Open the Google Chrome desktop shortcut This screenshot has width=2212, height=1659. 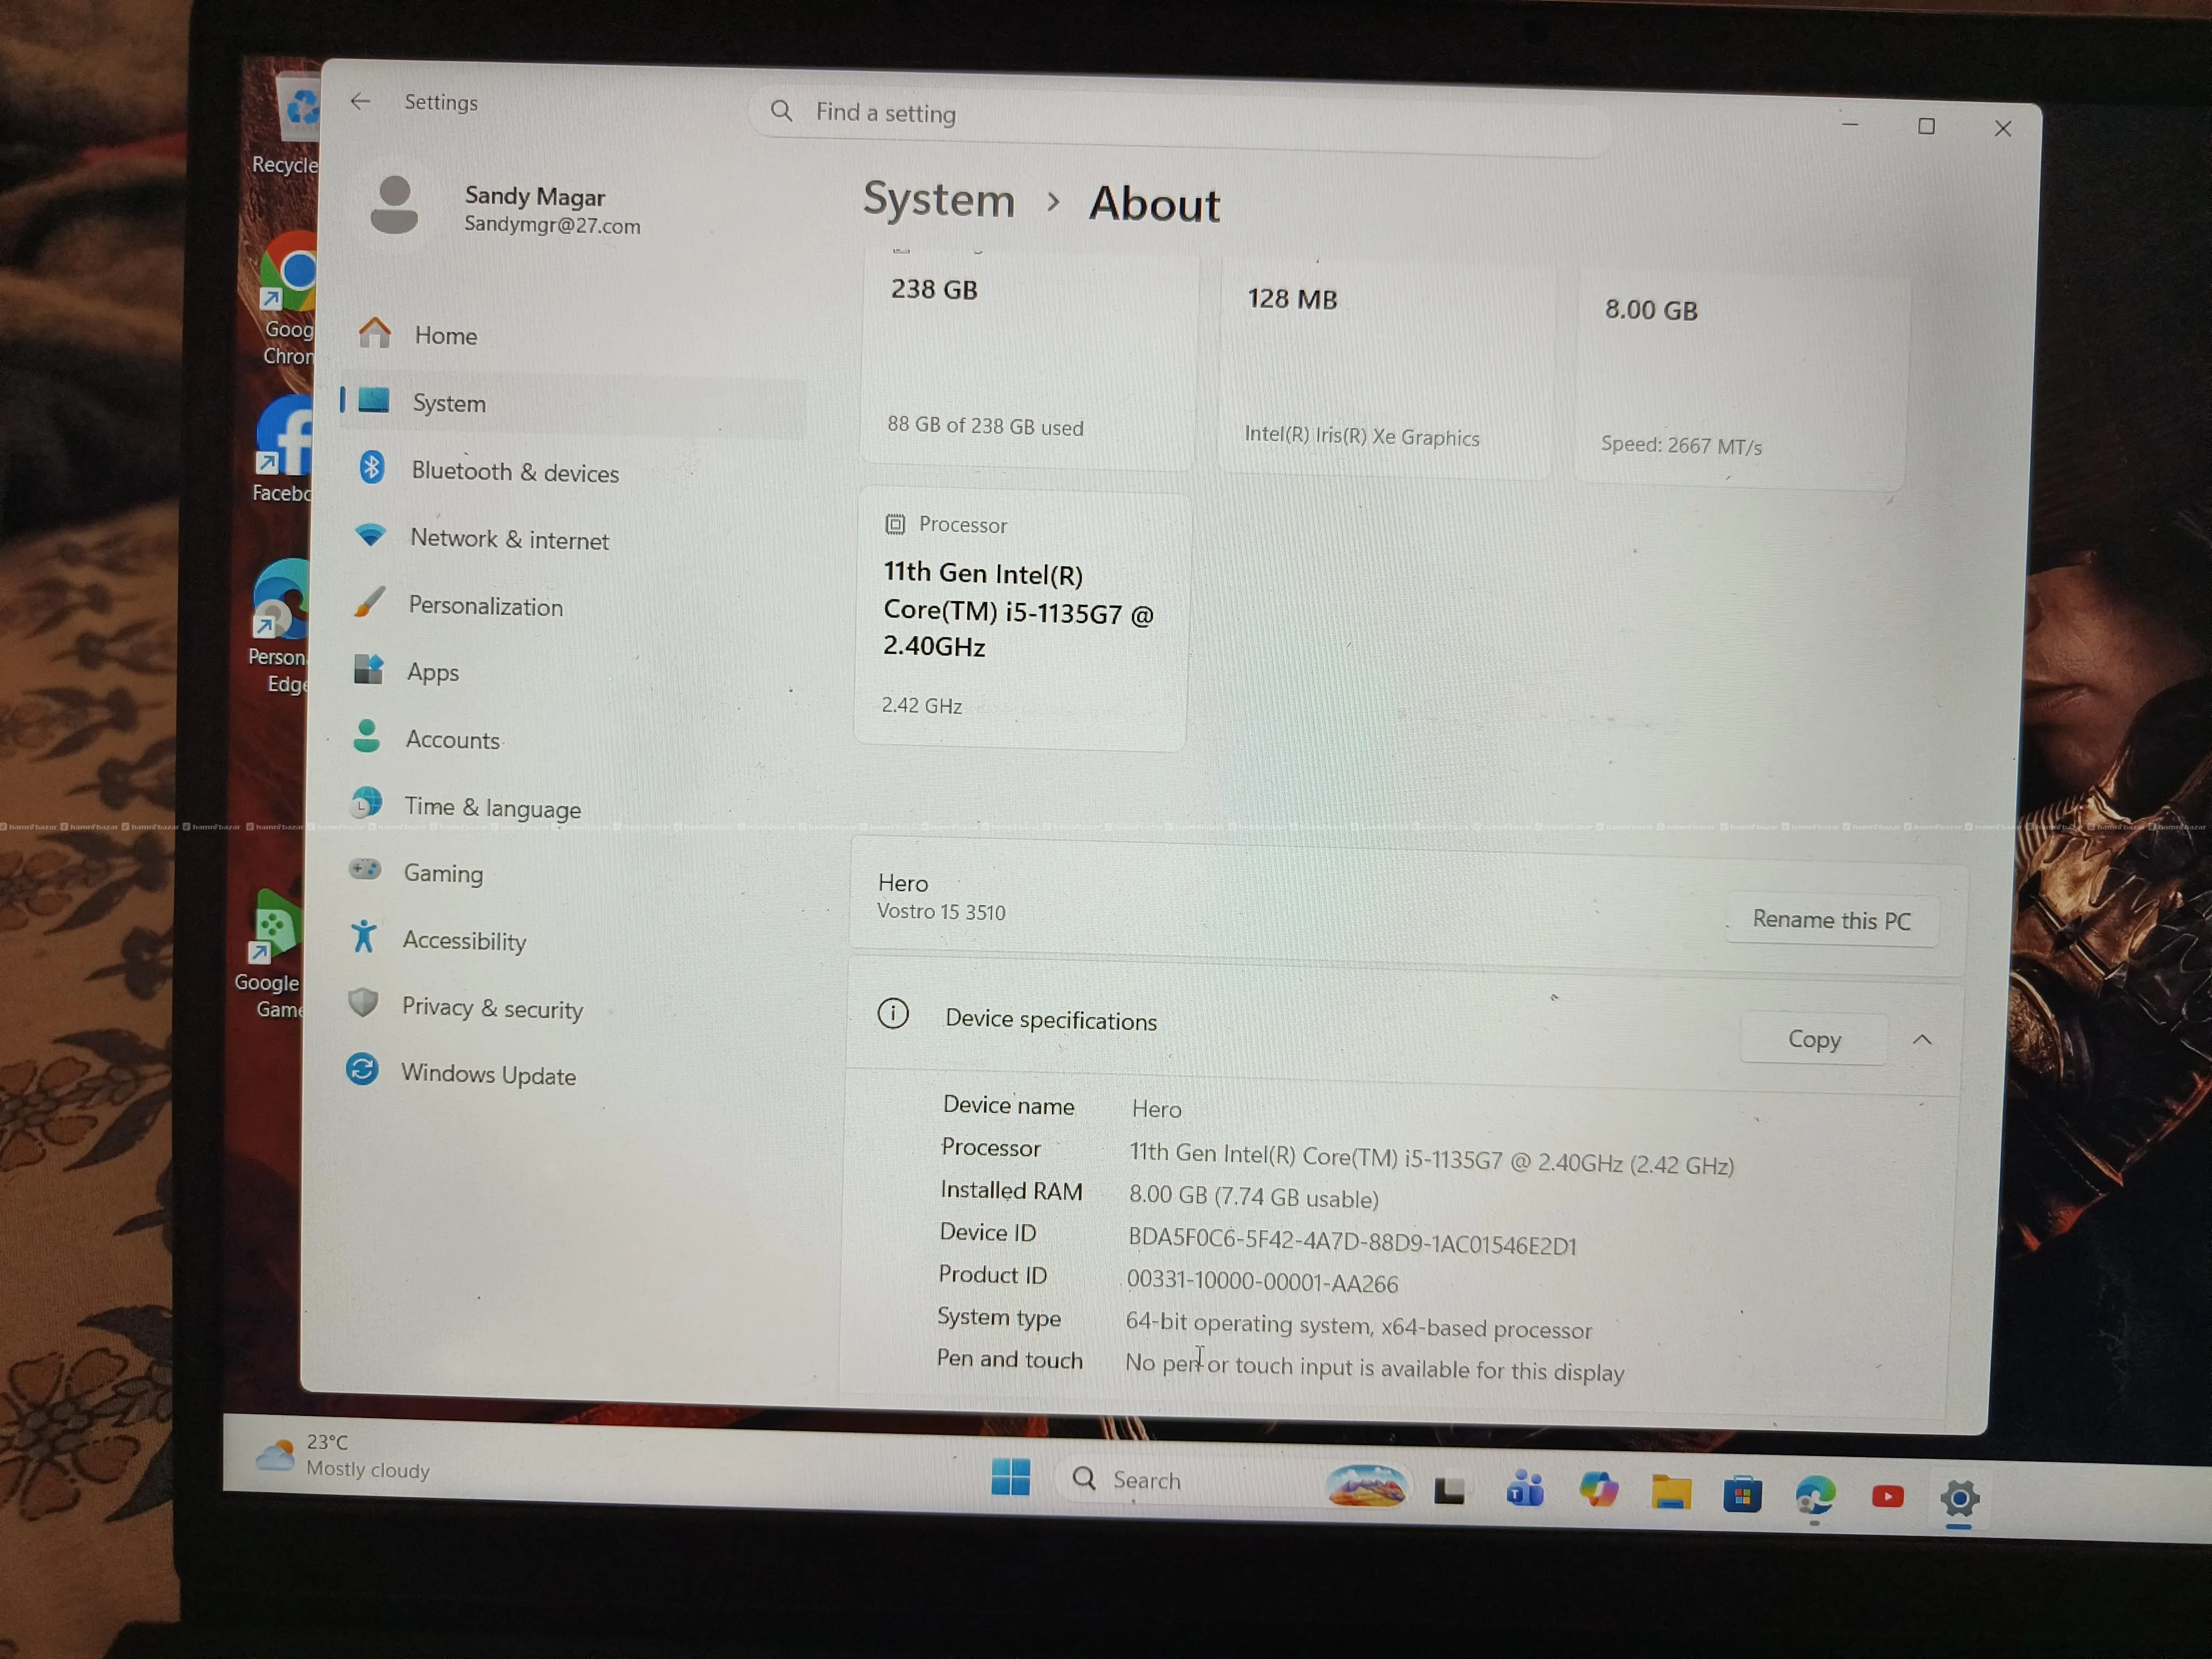tap(288, 299)
